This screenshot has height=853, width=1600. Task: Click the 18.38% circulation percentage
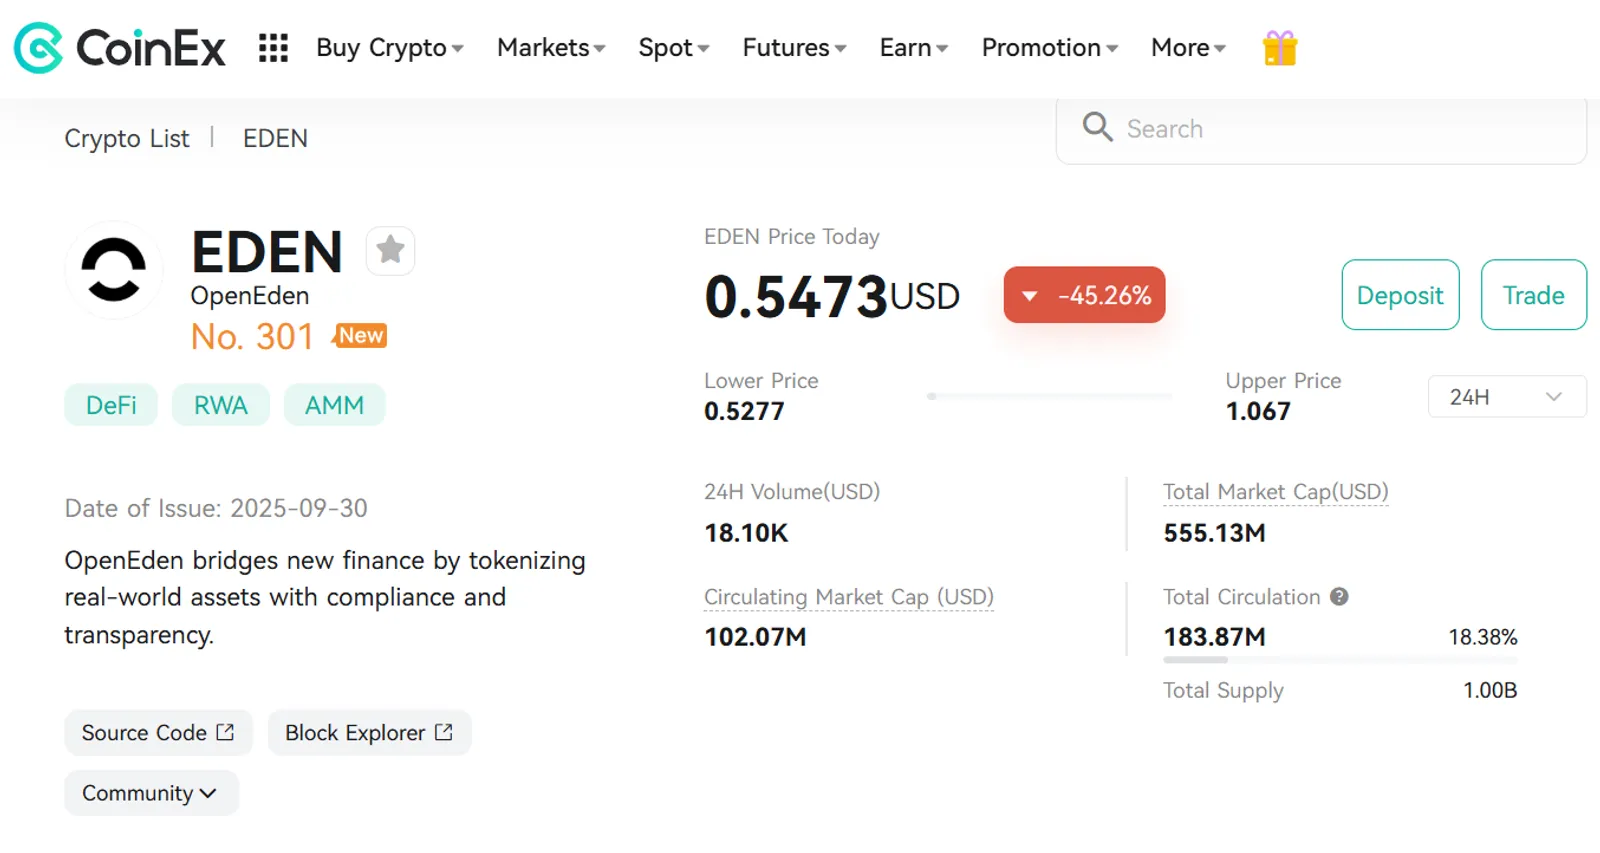click(1483, 637)
